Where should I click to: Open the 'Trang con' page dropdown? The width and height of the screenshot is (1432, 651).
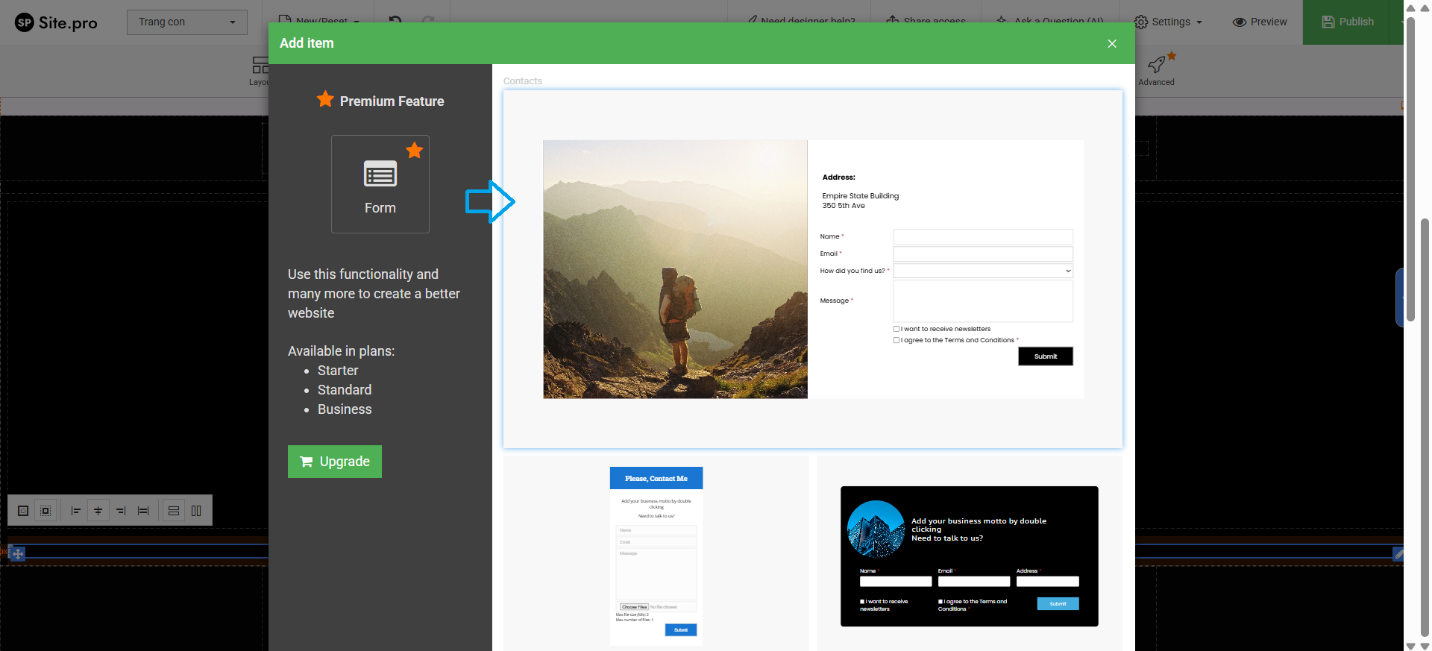[187, 22]
